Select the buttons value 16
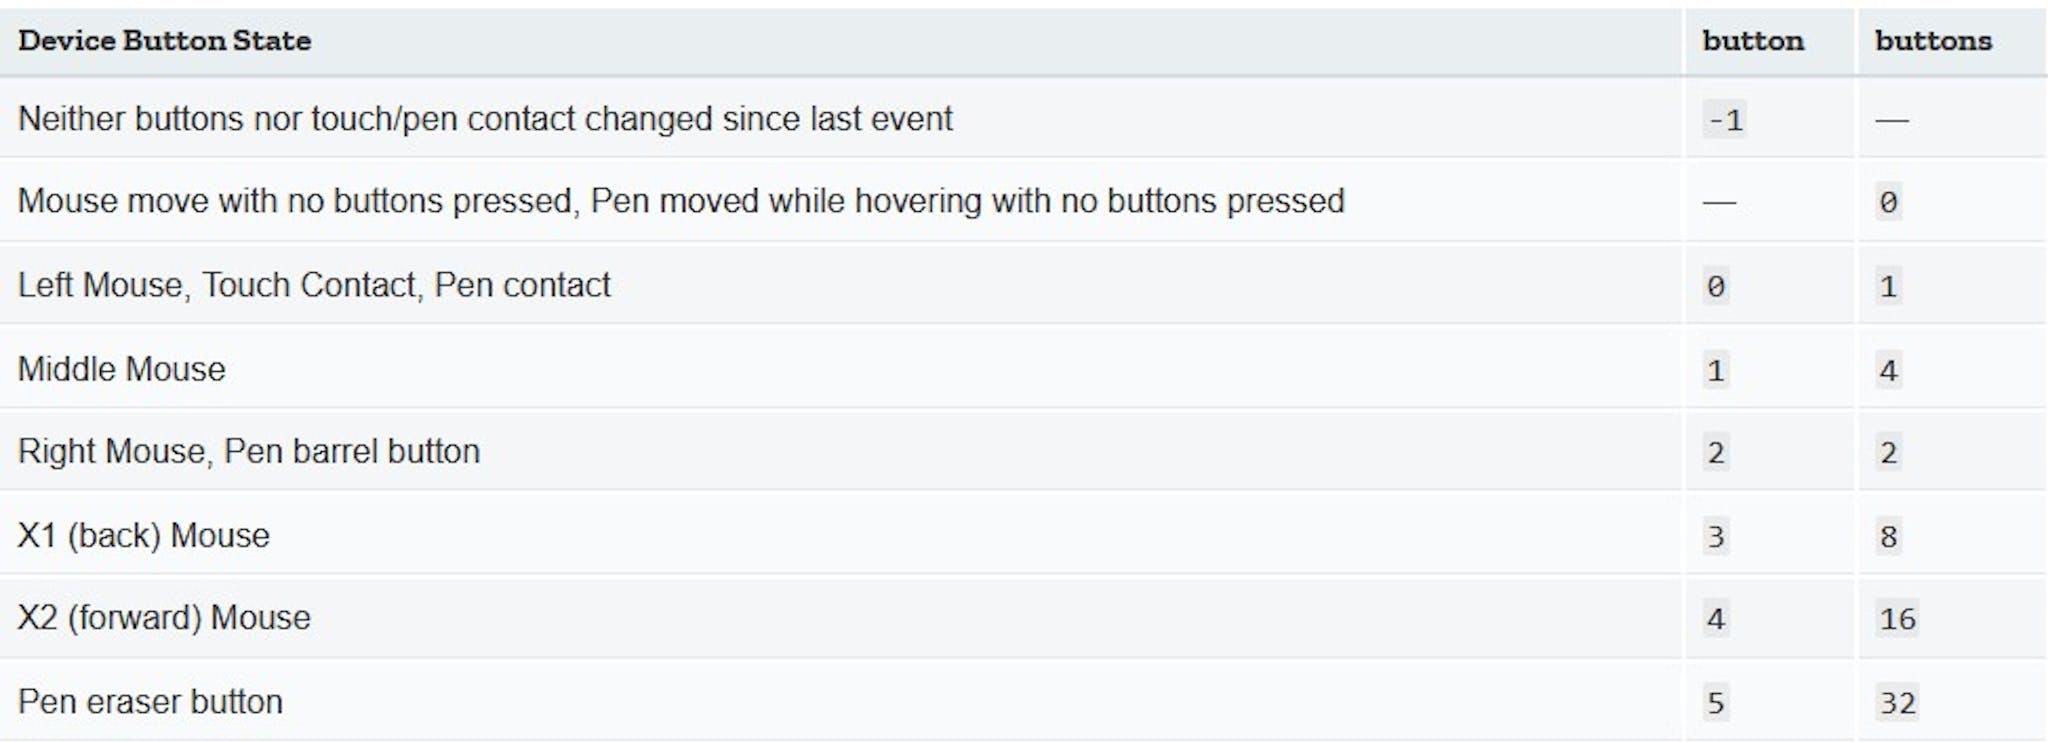Image resolution: width=2048 pixels, height=743 pixels. (1897, 619)
